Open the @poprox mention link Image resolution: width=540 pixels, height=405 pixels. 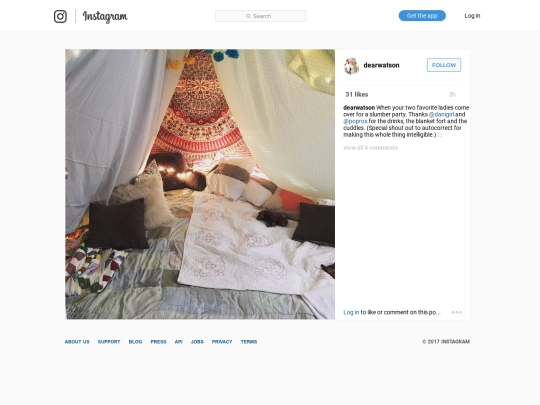click(355, 121)
